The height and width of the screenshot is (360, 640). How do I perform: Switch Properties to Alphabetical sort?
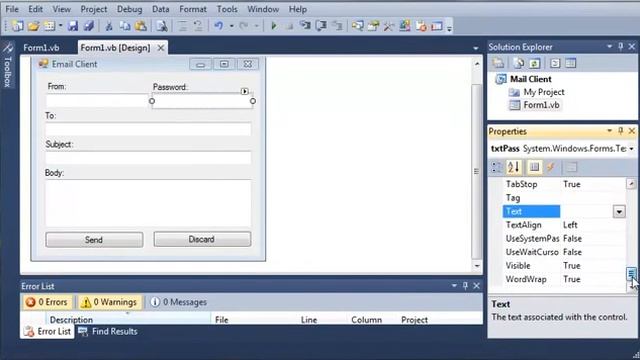click(x=513, y=167)
